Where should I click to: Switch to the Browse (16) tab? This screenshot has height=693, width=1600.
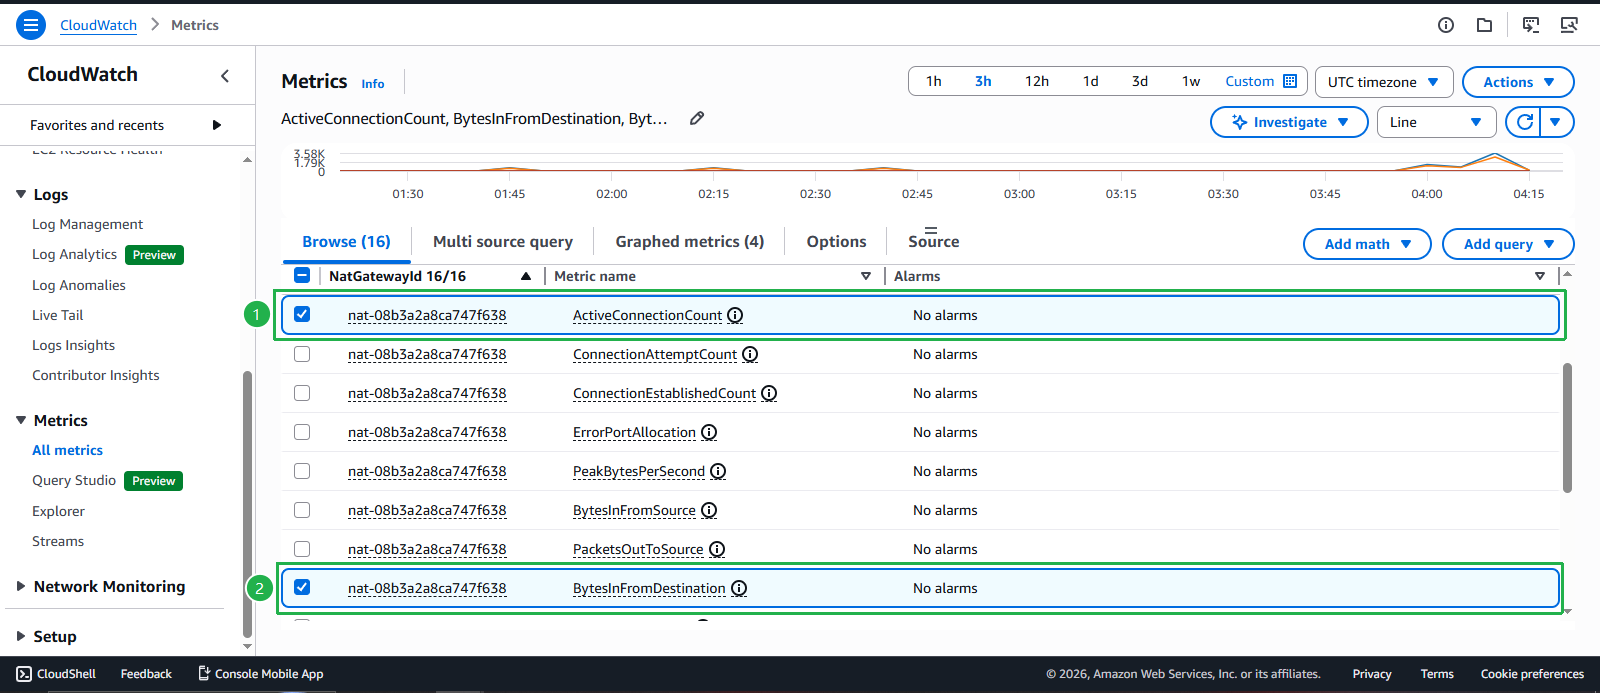click(x=346, y=242)
